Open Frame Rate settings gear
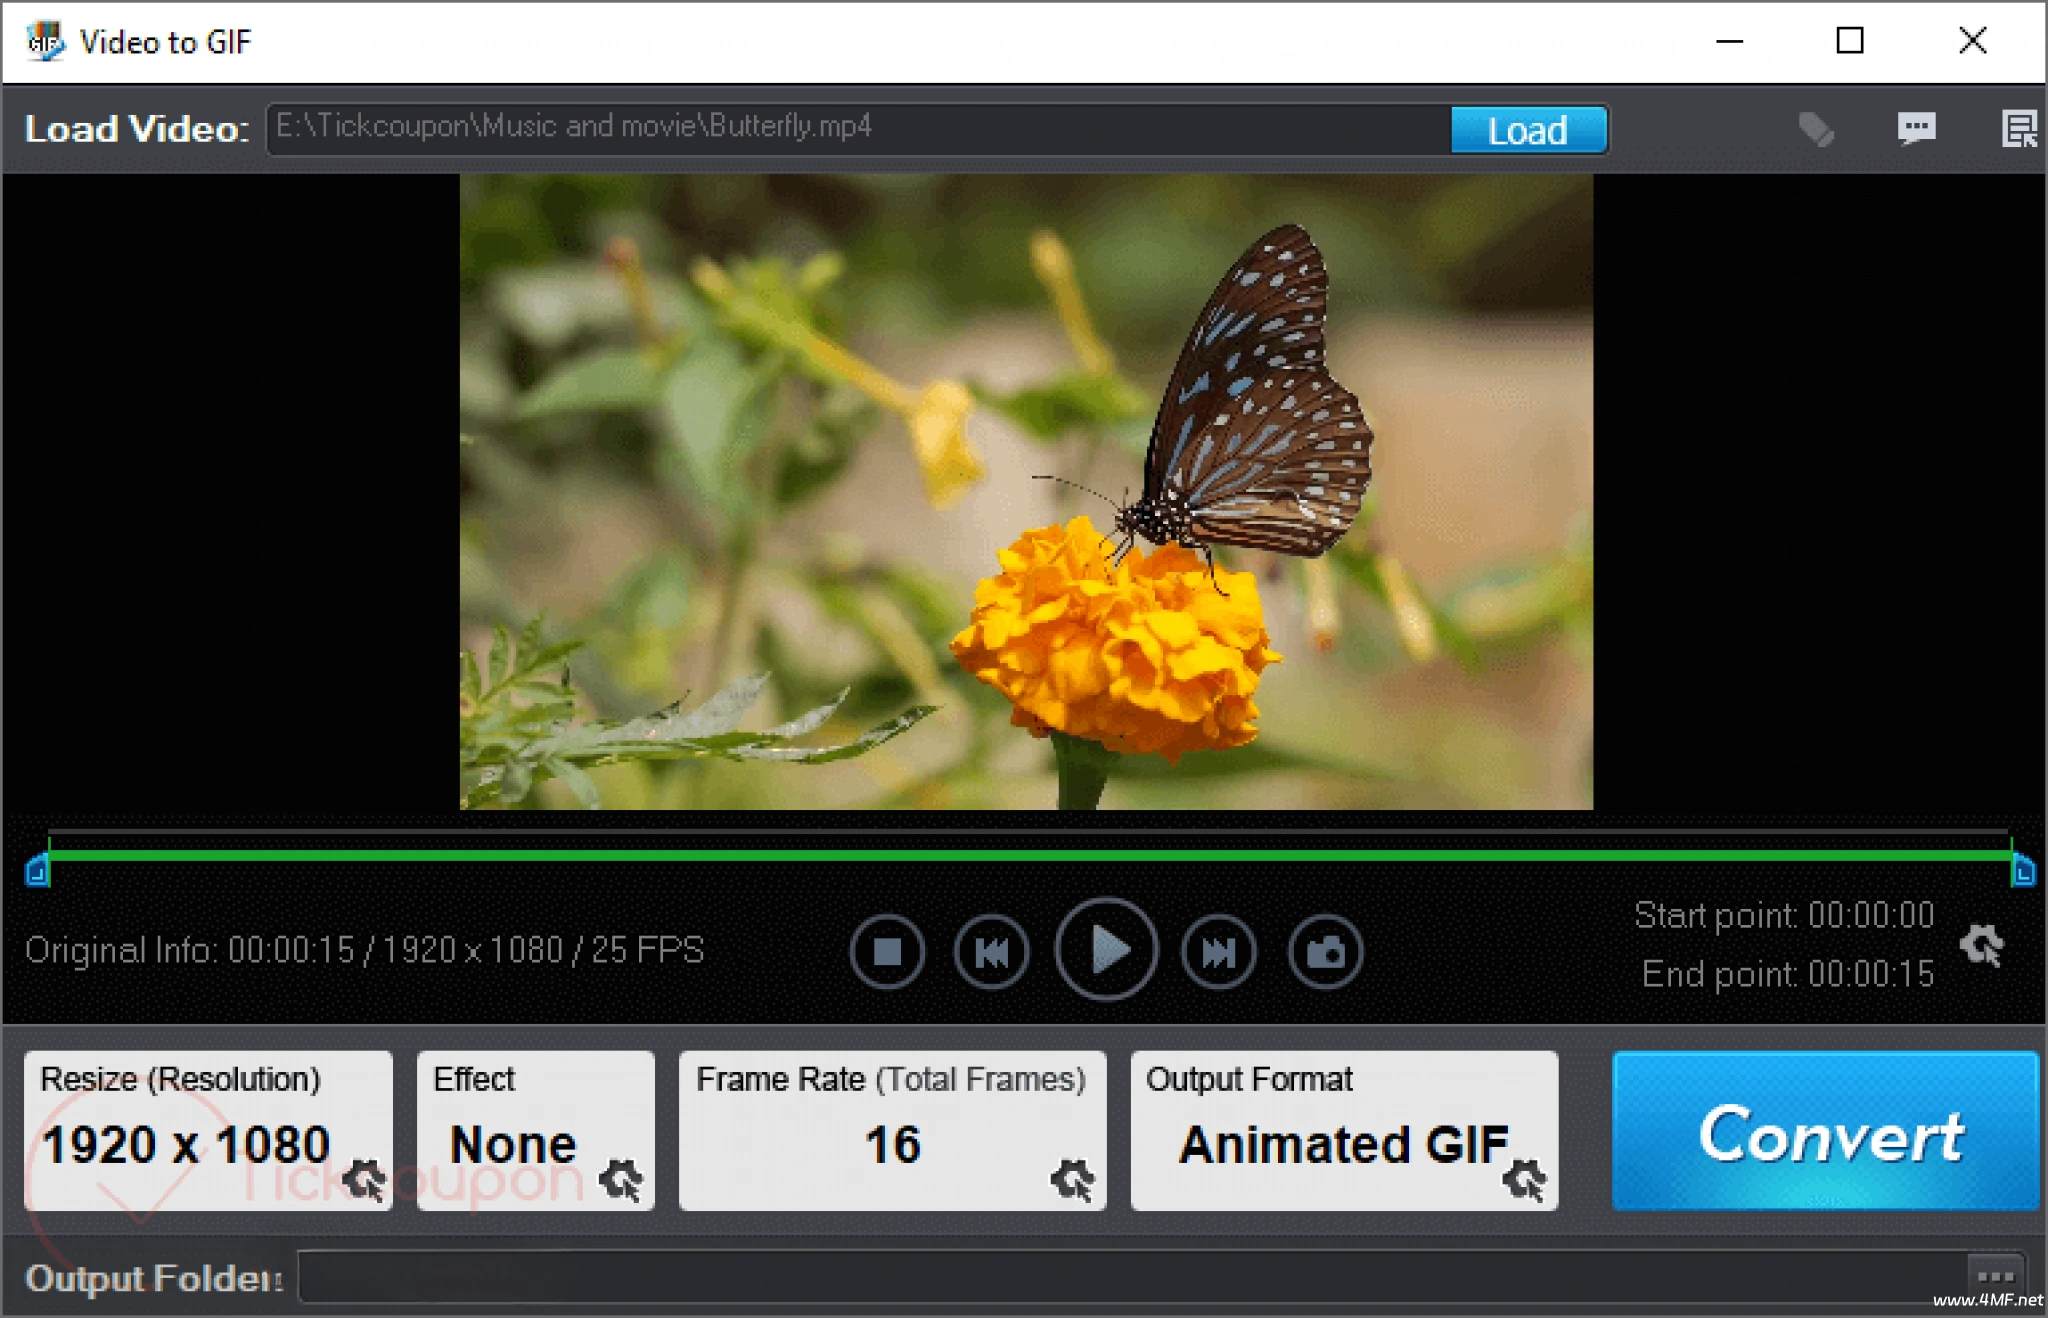Viewport: 2048px width, 1318px height. point(1072,1180)
